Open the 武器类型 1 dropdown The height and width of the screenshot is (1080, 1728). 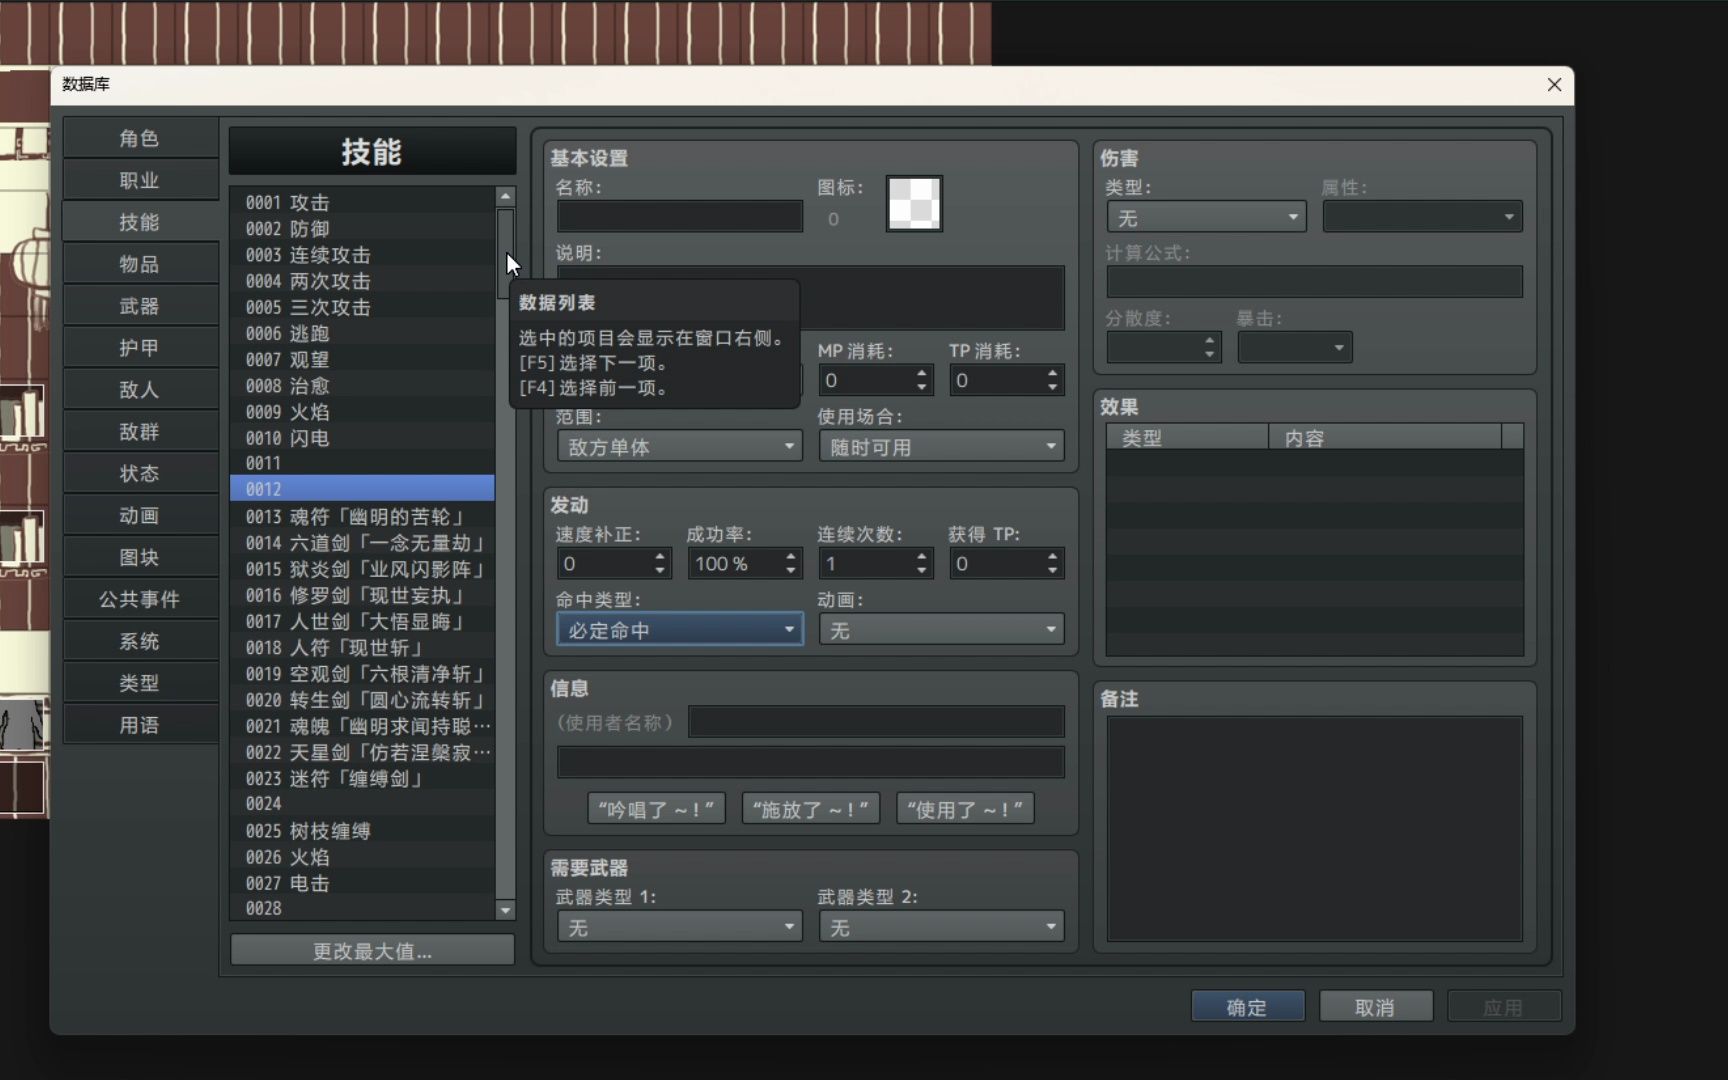pyautogui.click(x=678, y=926)
